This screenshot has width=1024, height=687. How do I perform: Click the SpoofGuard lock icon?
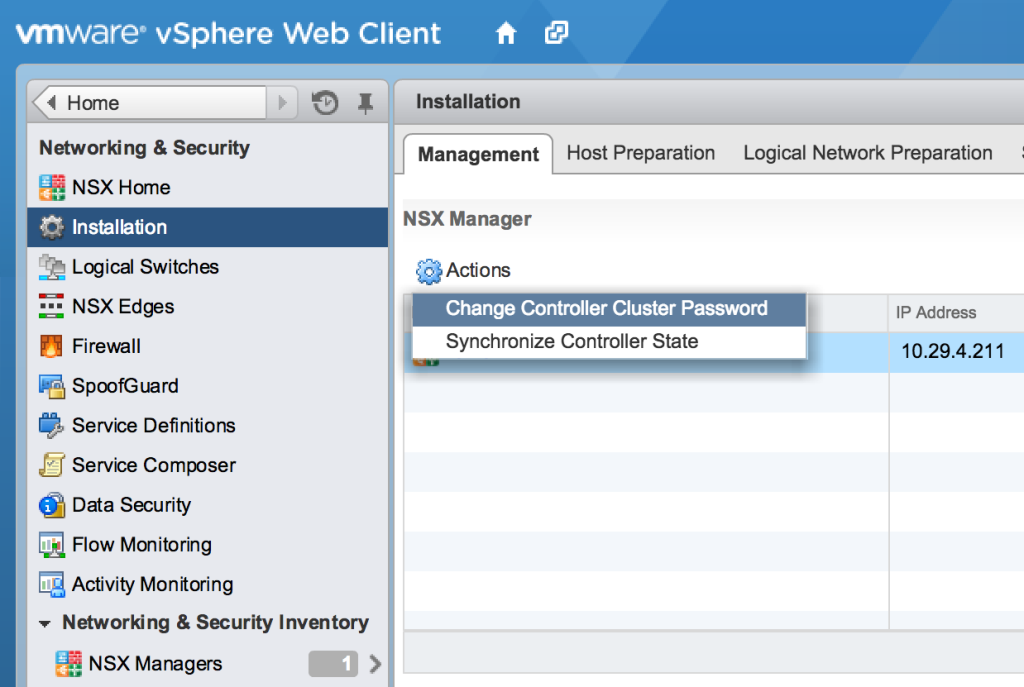[x=52, y=386]
